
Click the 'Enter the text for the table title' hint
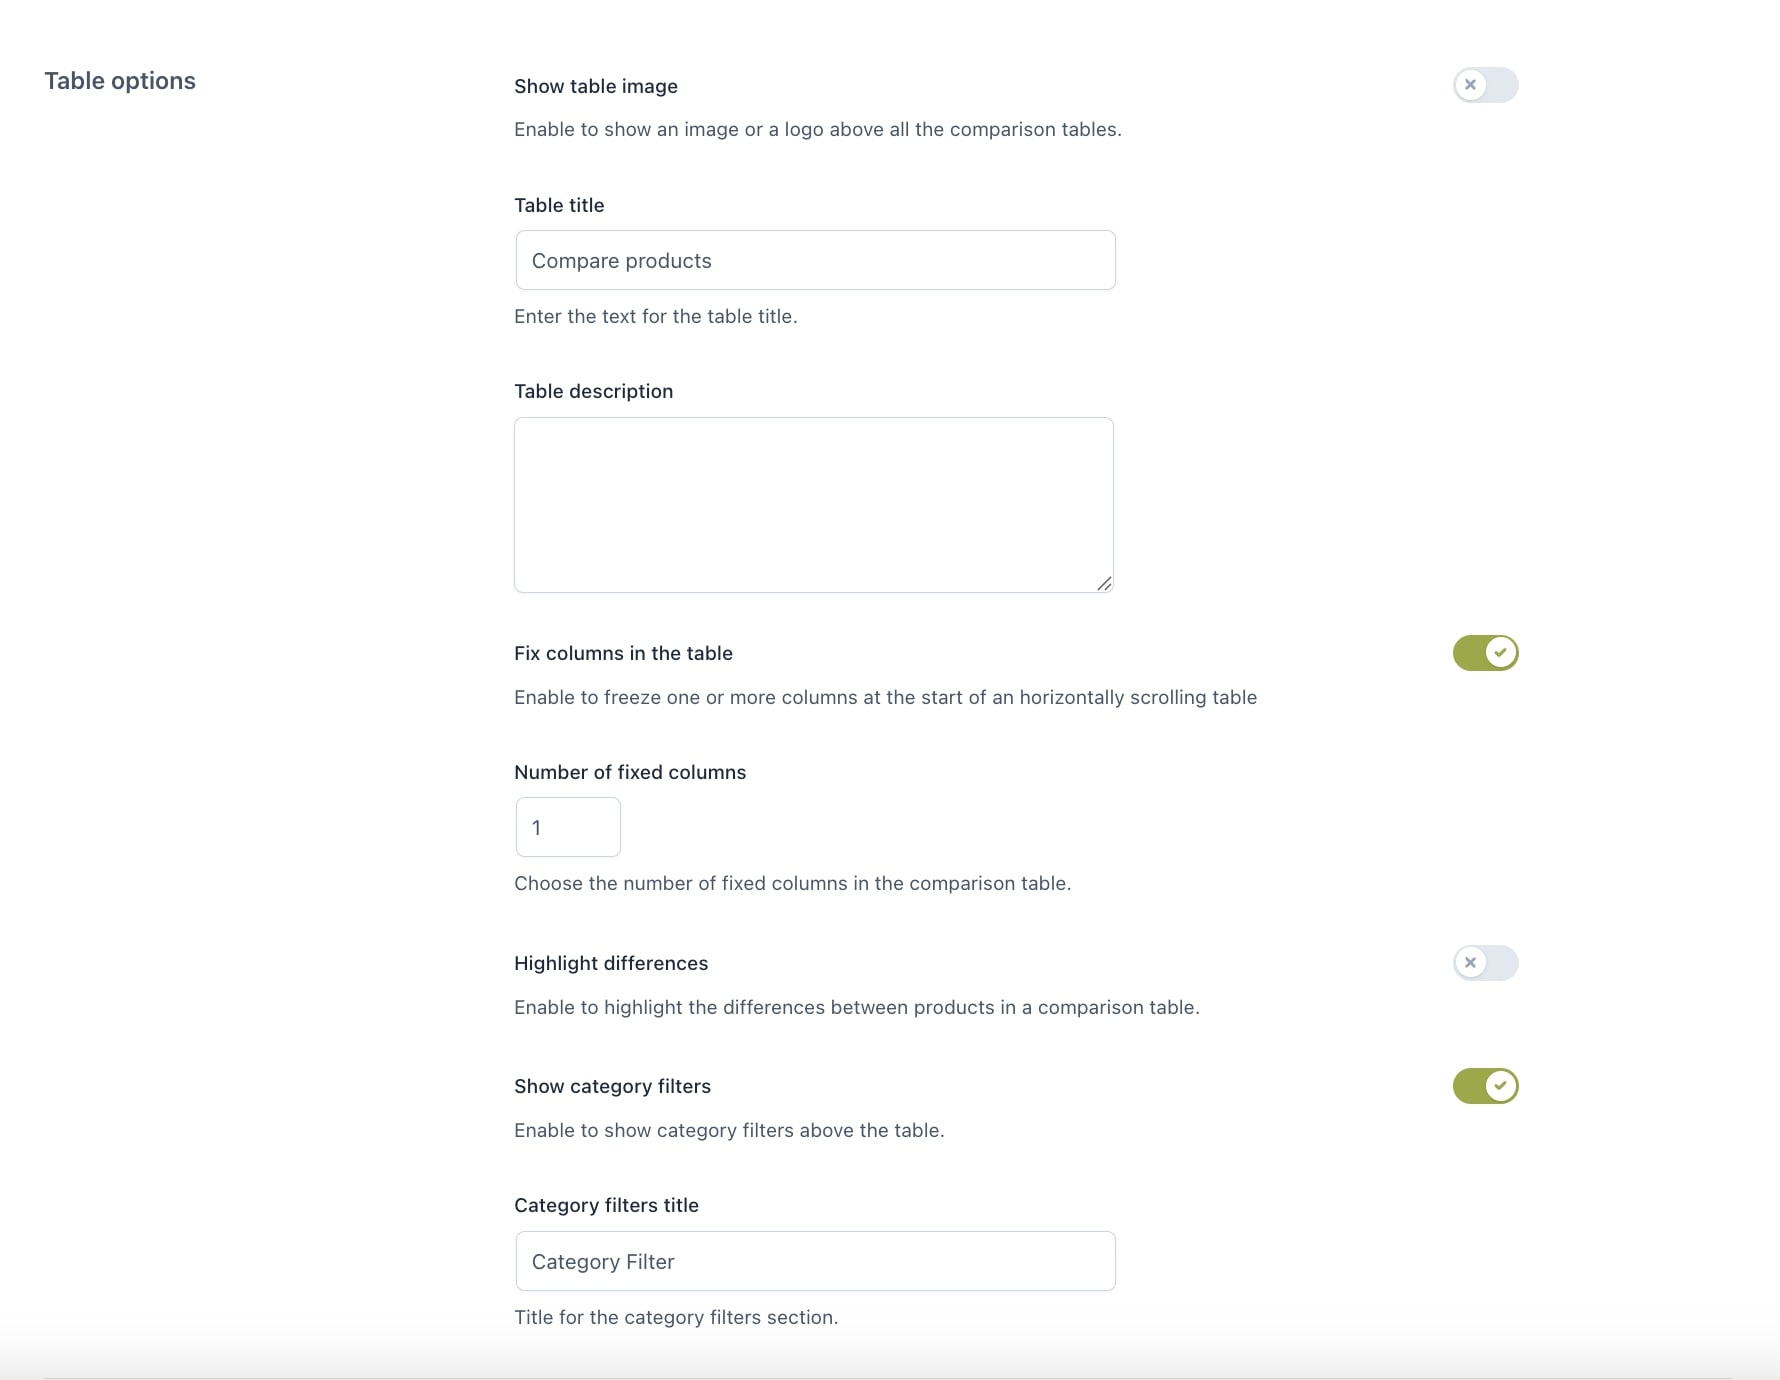tap(655, 316)
